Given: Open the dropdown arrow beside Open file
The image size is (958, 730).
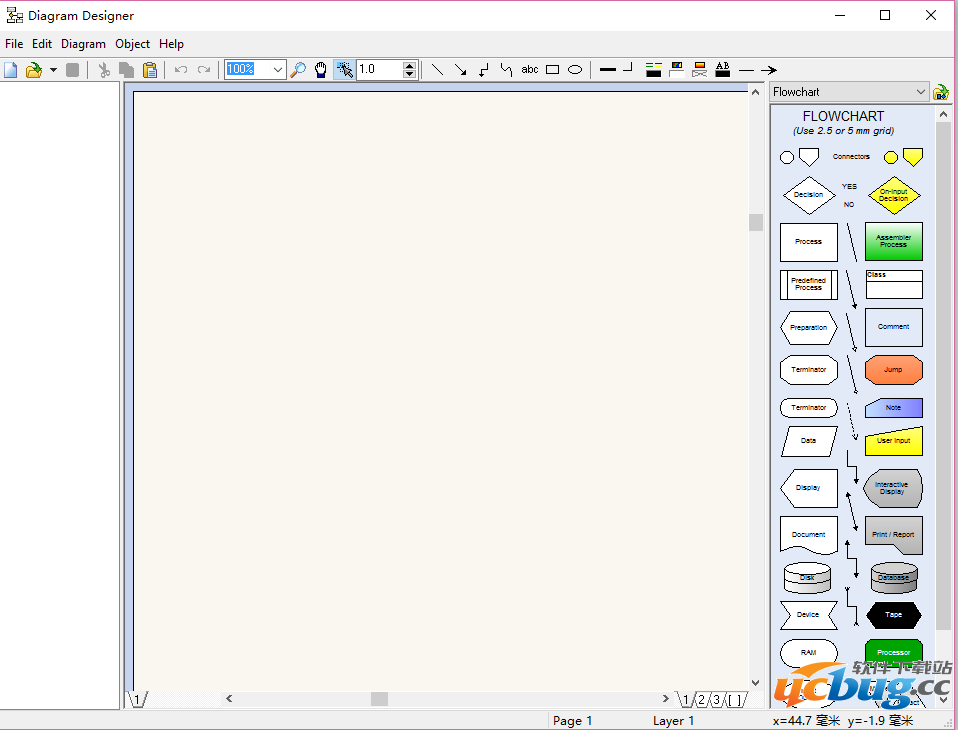Looking at the screenshot, I should [x=53, y=70].
